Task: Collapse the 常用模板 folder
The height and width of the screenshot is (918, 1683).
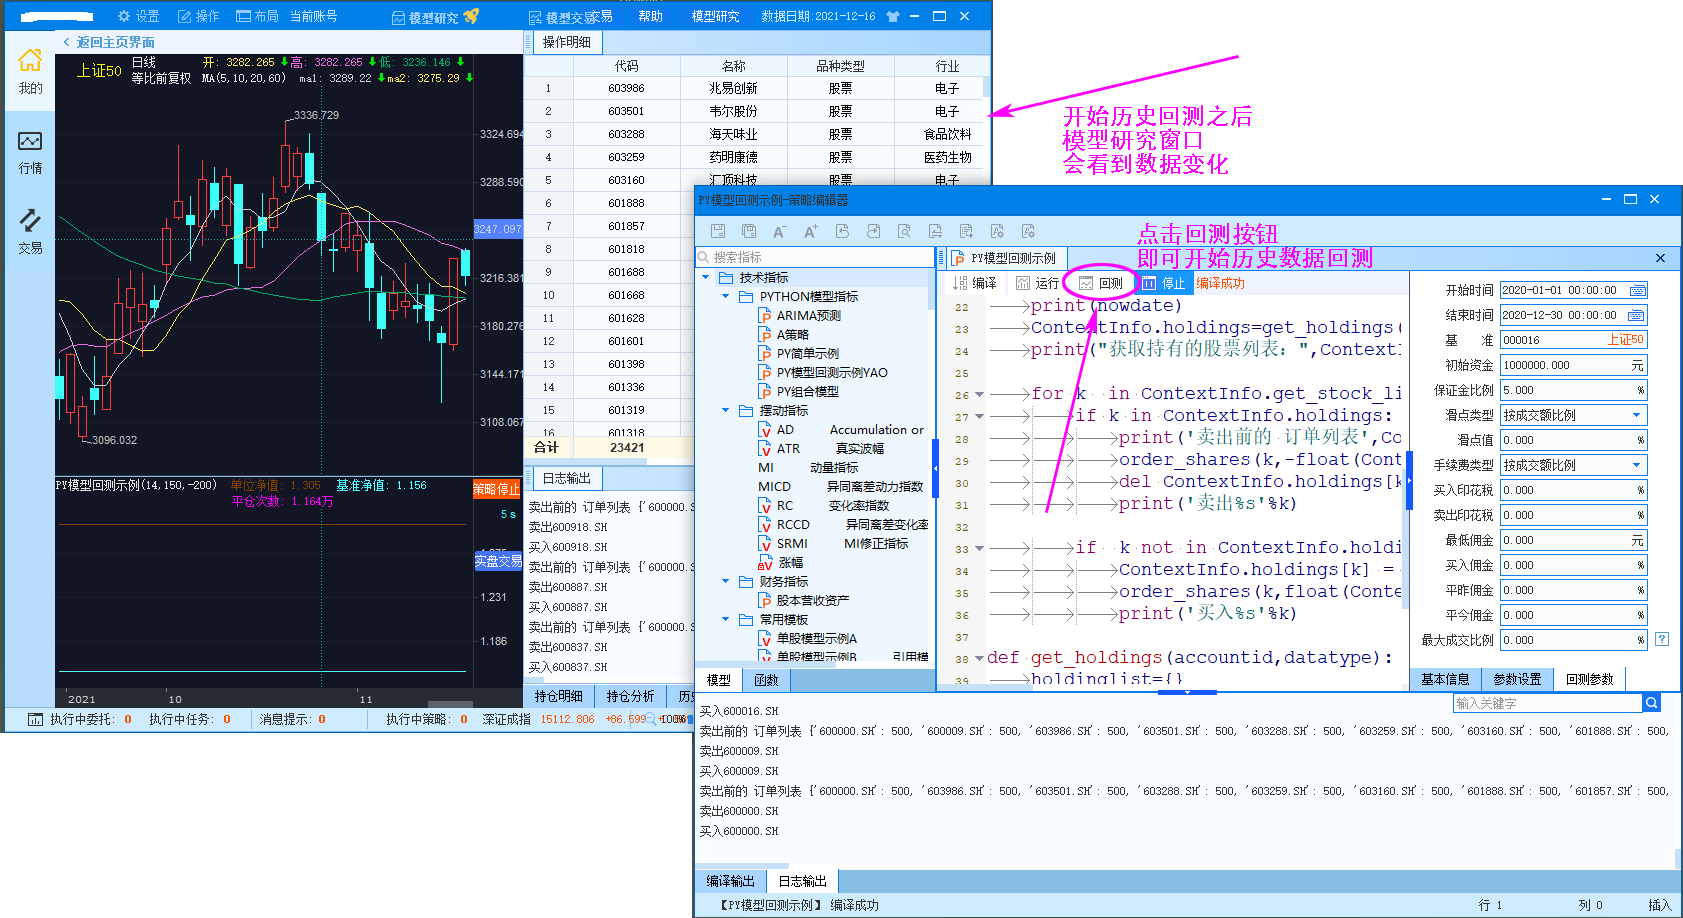Action: (726, 620)
